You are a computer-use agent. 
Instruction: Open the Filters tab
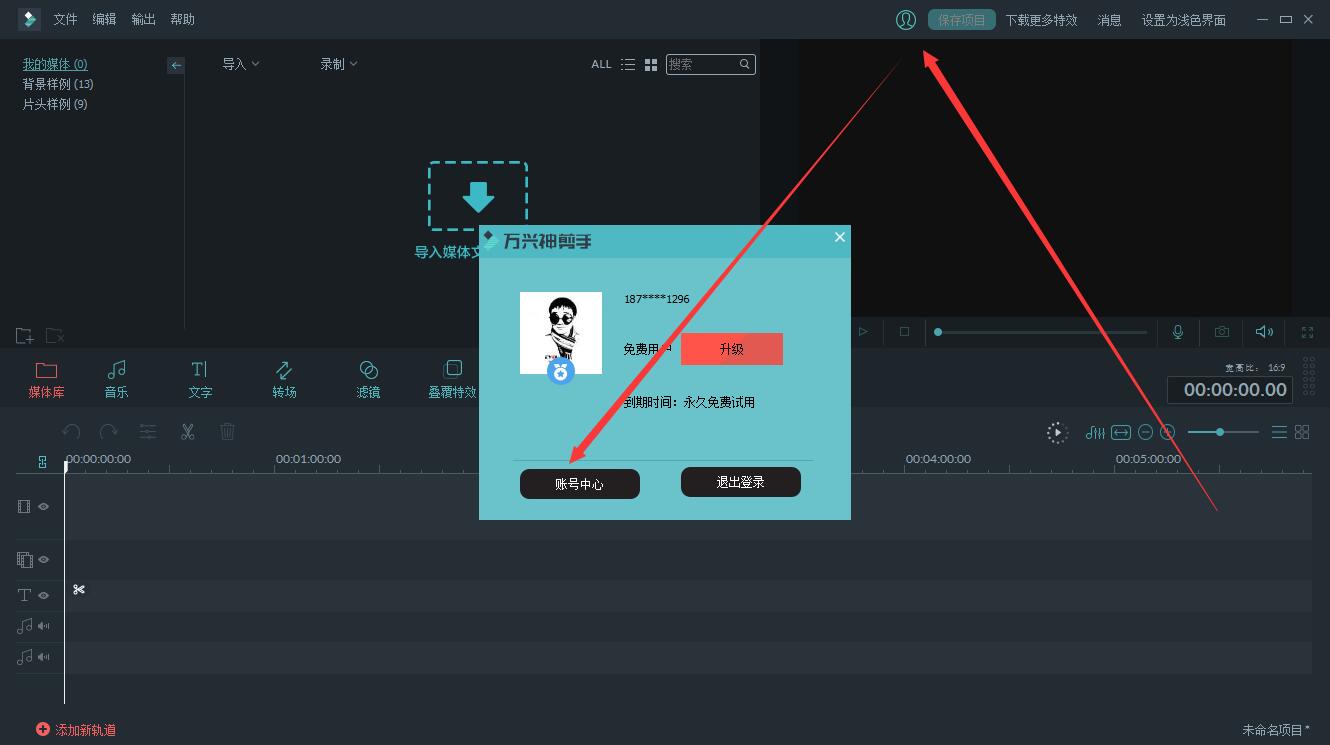368,380
